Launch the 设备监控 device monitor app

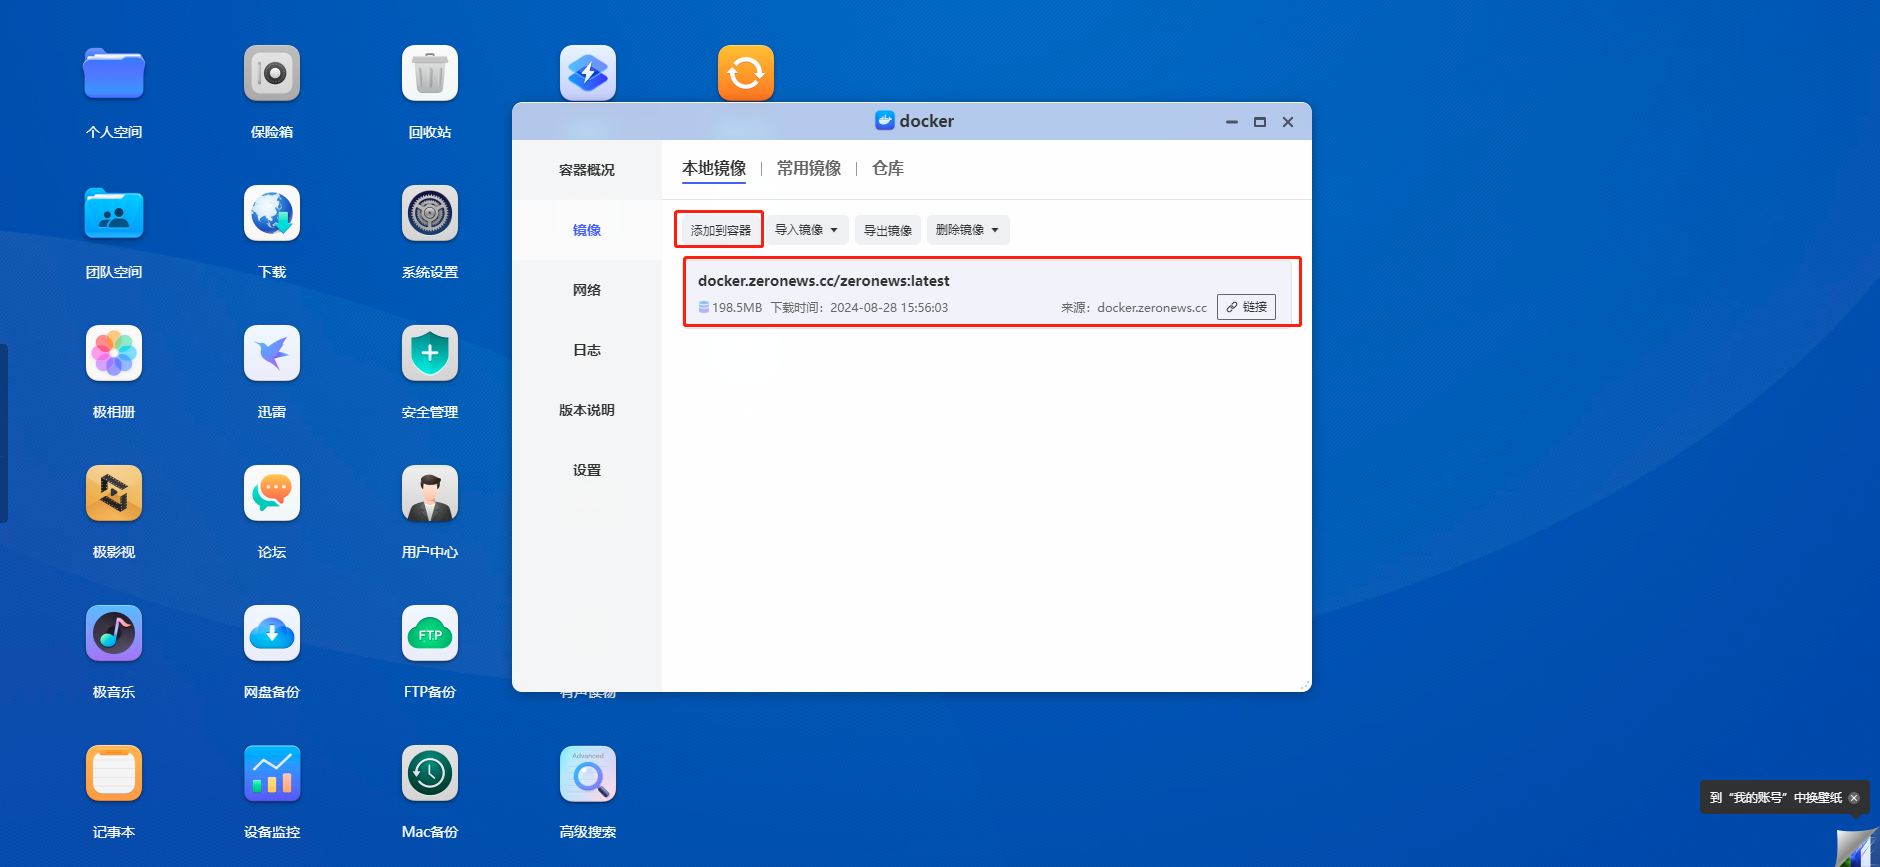(272, 773)
